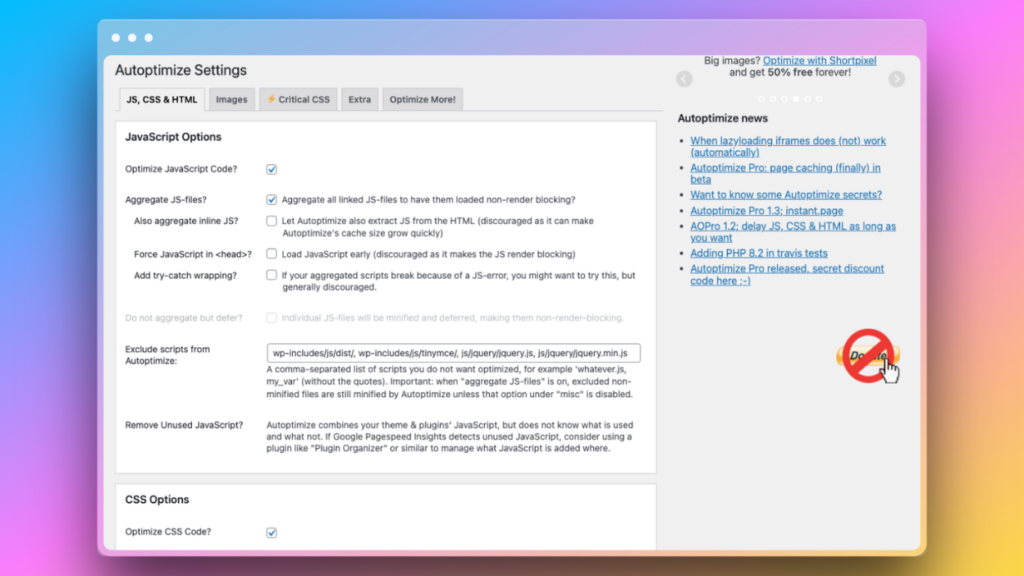Viewport: 1024px width, 576px height.
Task: Open 'AOPro 1.2; delay JS, CSS & HTML' link
Action: (793, 232)
